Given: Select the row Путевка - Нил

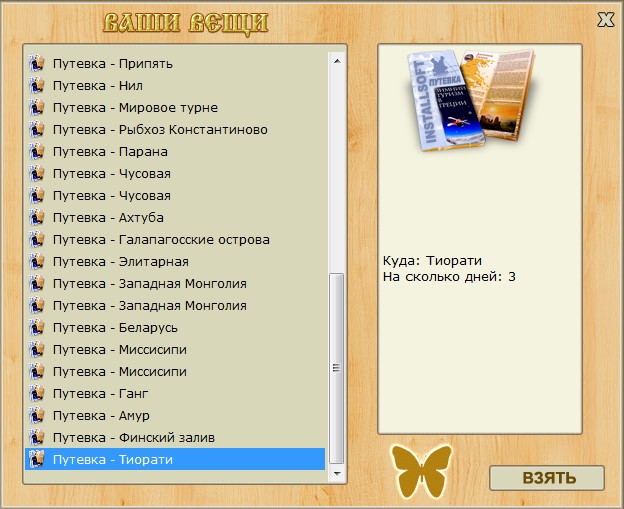Looking at the screenshot, I should coord(175,86).
